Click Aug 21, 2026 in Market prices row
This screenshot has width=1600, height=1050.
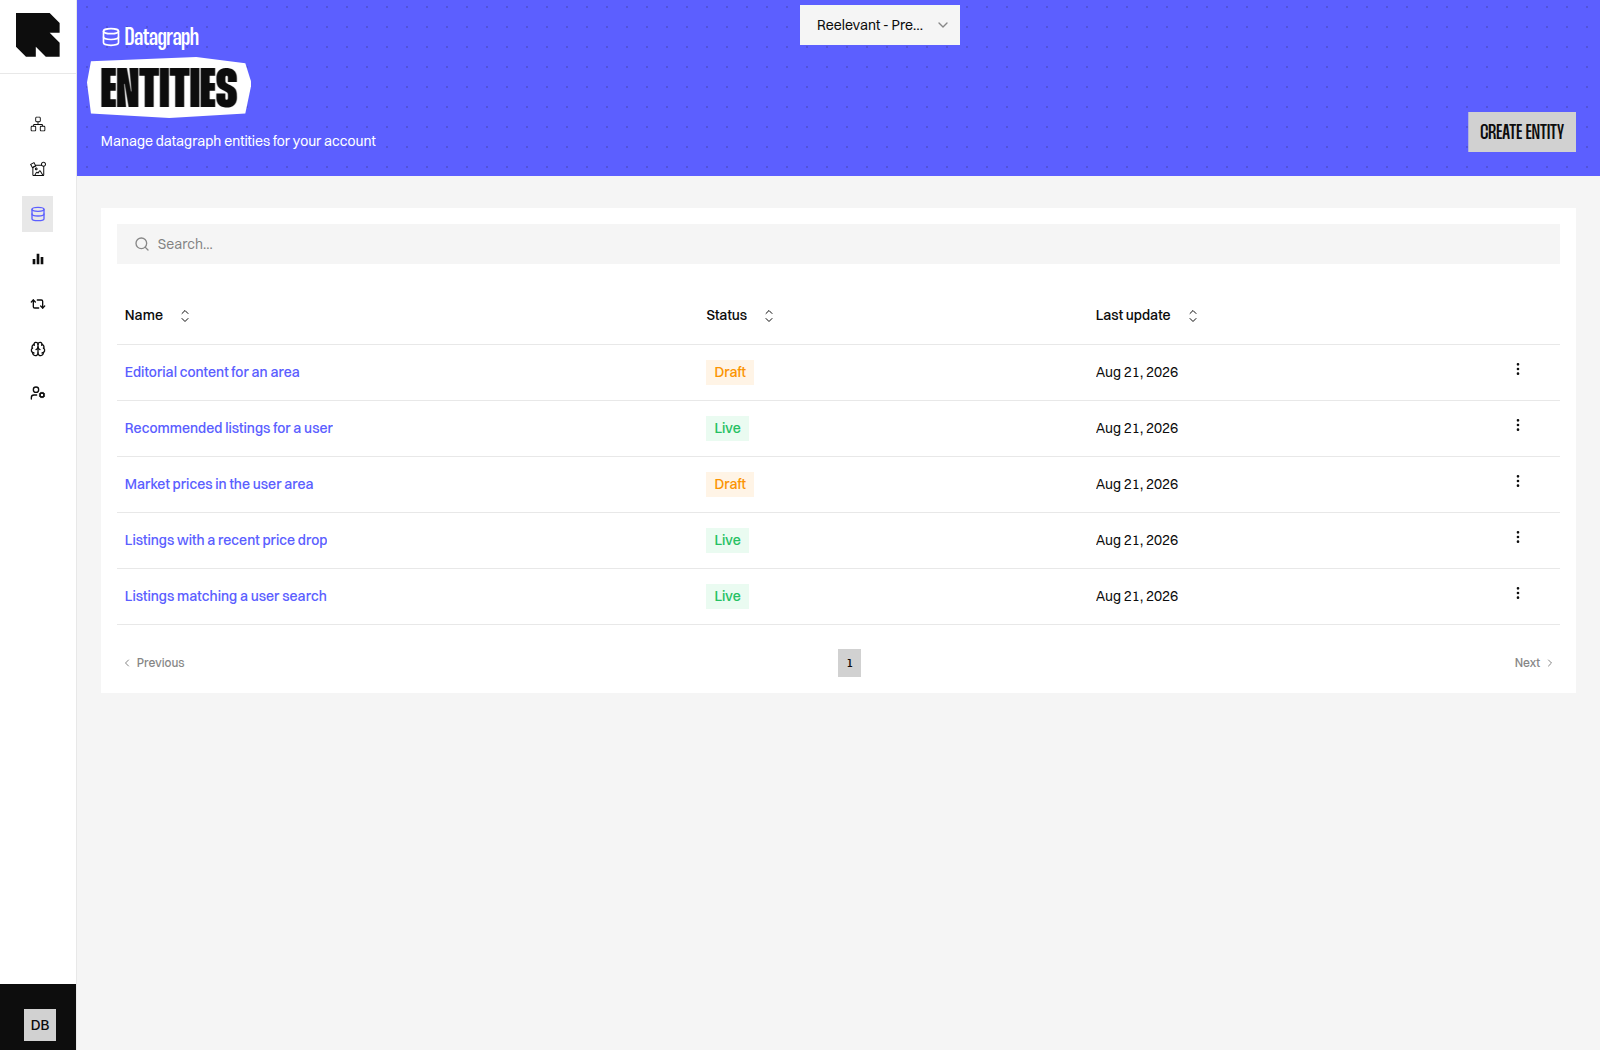click(x=1137, y=484)
